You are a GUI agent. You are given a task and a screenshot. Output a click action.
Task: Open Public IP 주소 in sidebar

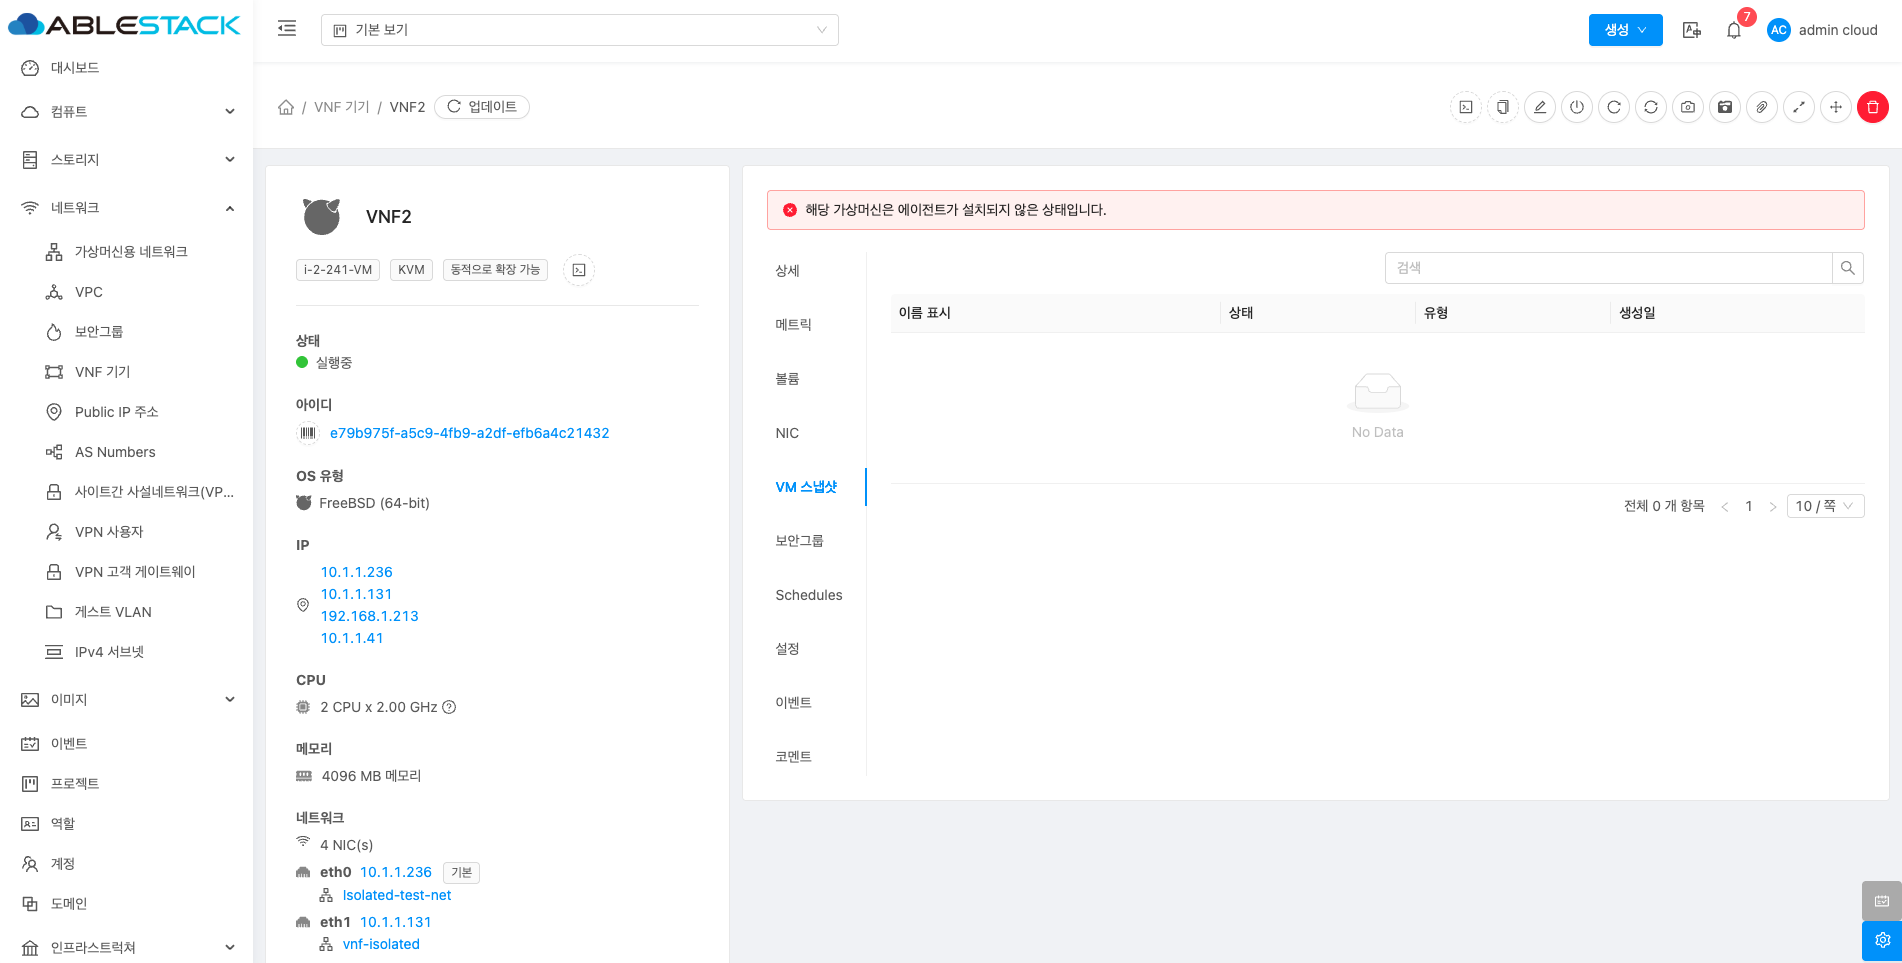pos(116,412)
